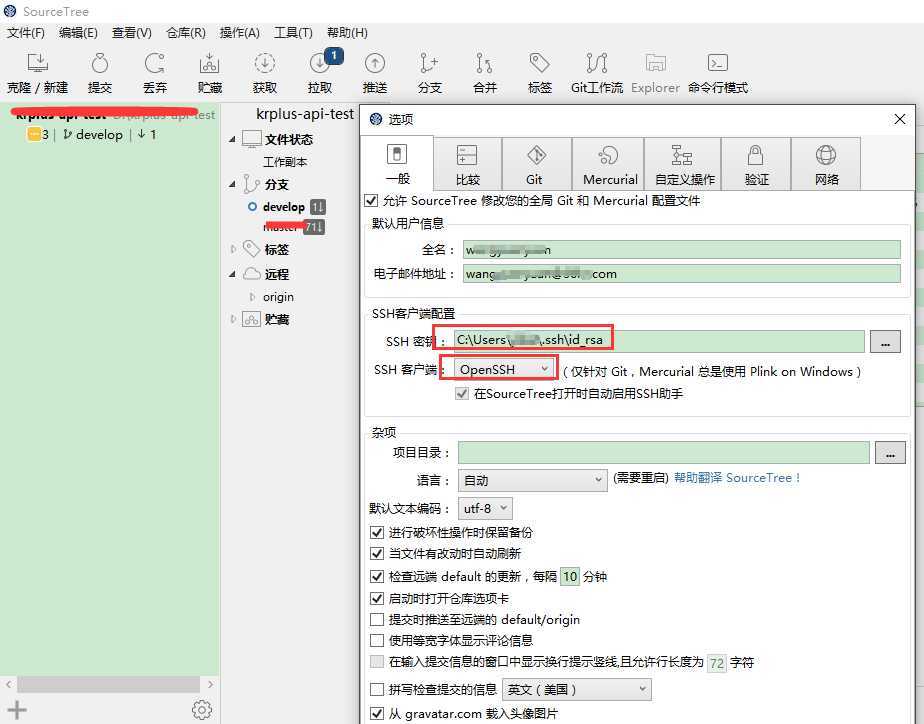Click the Explorer toolbar icon
The width and height of the screenshot is (924, 724).
point(655,63)
